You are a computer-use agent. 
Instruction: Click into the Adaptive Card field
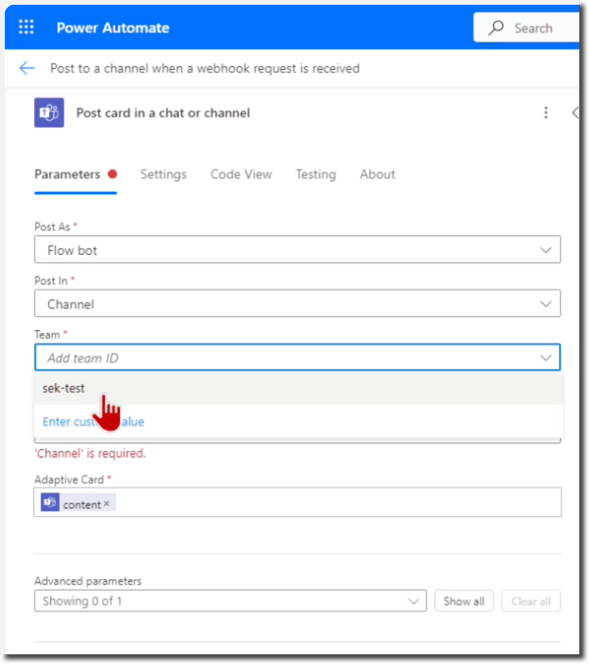(297, 502)
